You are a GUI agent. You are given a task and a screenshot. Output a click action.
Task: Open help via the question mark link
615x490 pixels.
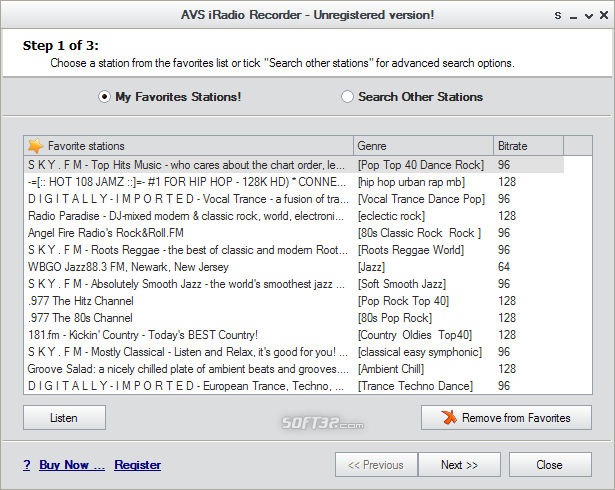(27, 465)
